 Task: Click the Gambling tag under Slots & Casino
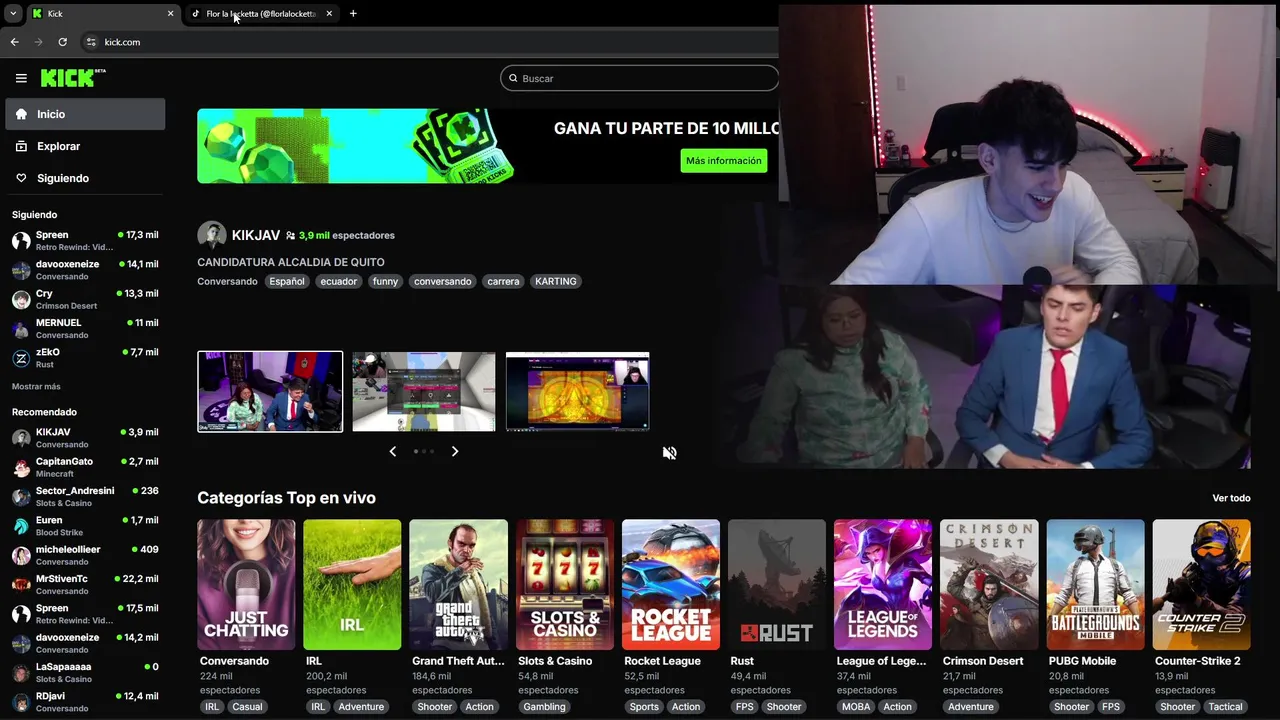544,707
